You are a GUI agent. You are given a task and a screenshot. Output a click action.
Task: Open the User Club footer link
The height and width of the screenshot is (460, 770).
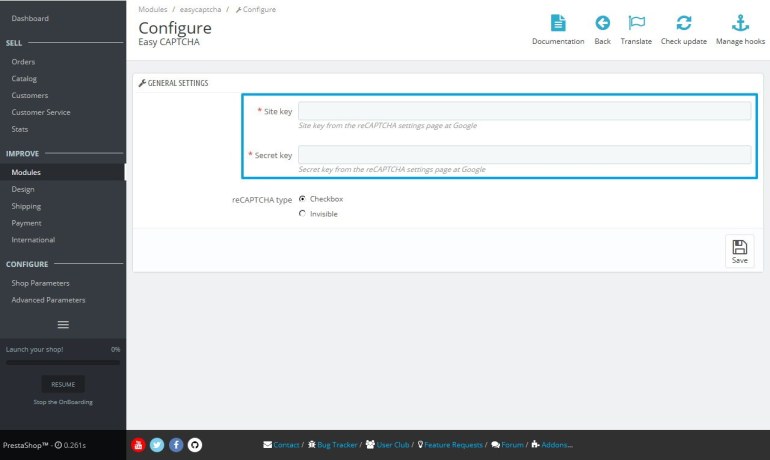[x=393, y=445]
